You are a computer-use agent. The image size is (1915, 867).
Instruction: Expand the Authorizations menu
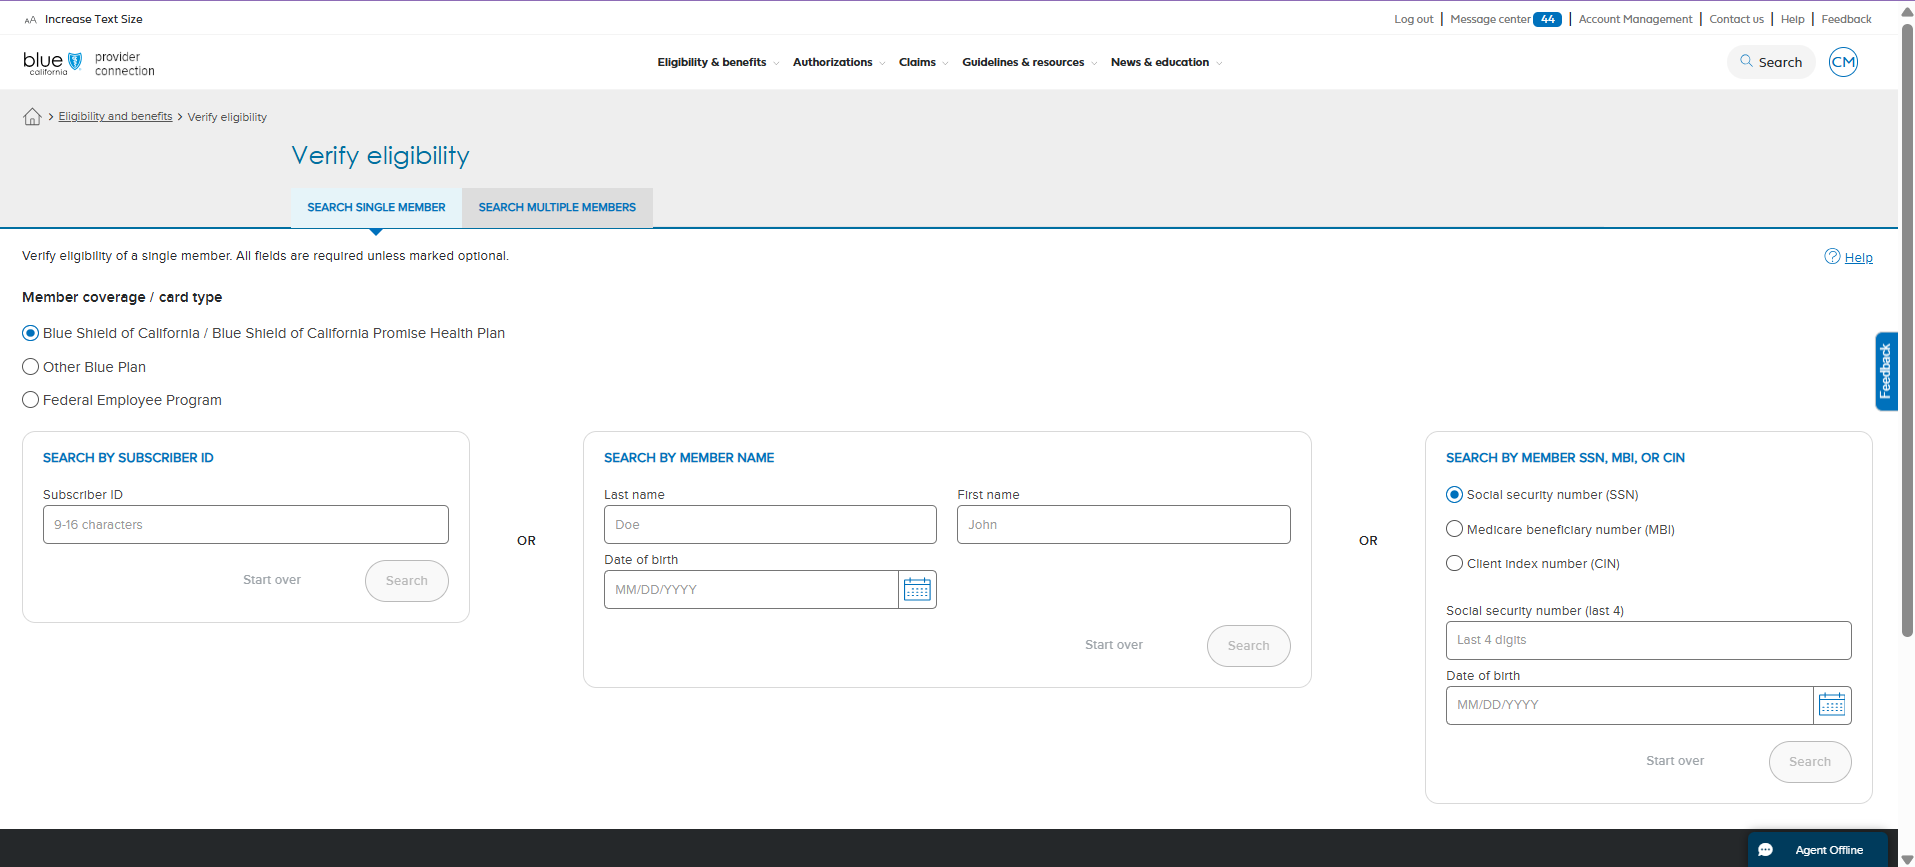839,62
